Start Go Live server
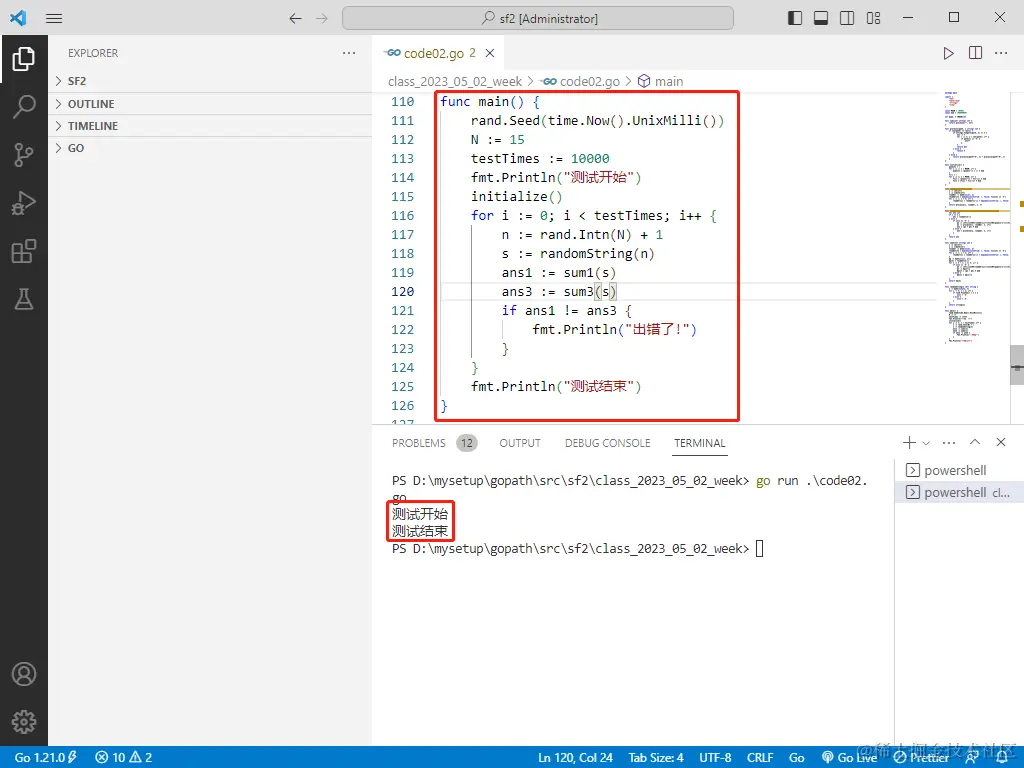Screen dimensions: 1024x768 [x=849, y=758]
